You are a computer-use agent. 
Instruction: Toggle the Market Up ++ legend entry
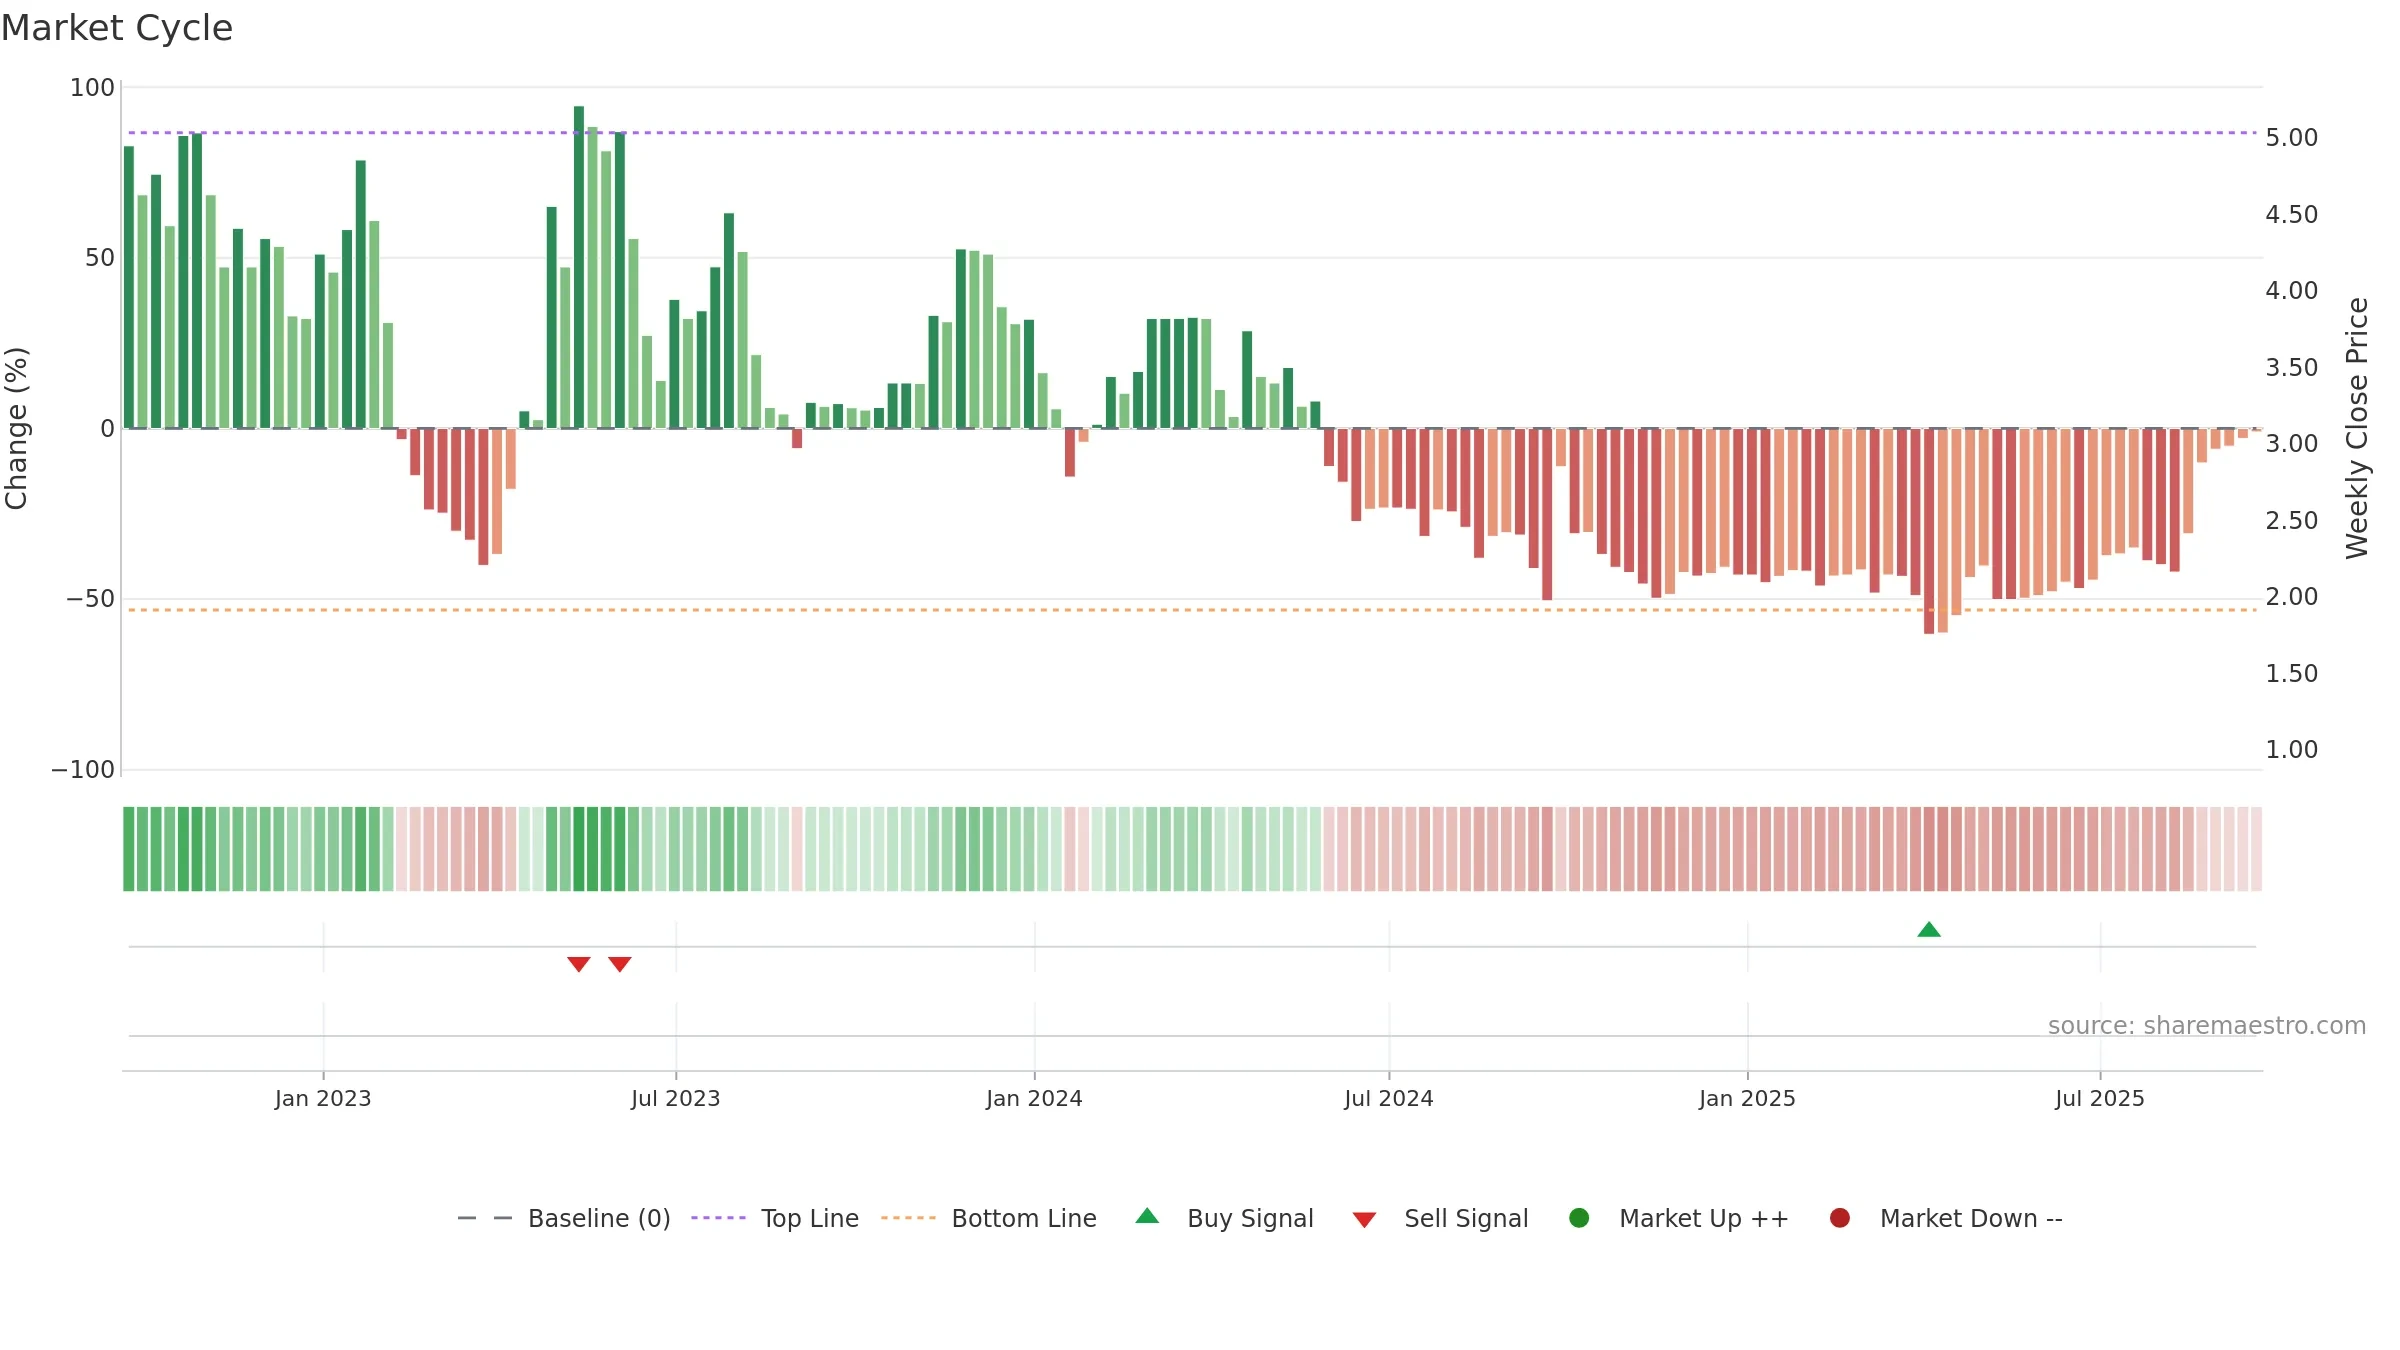[1679, 1218]
